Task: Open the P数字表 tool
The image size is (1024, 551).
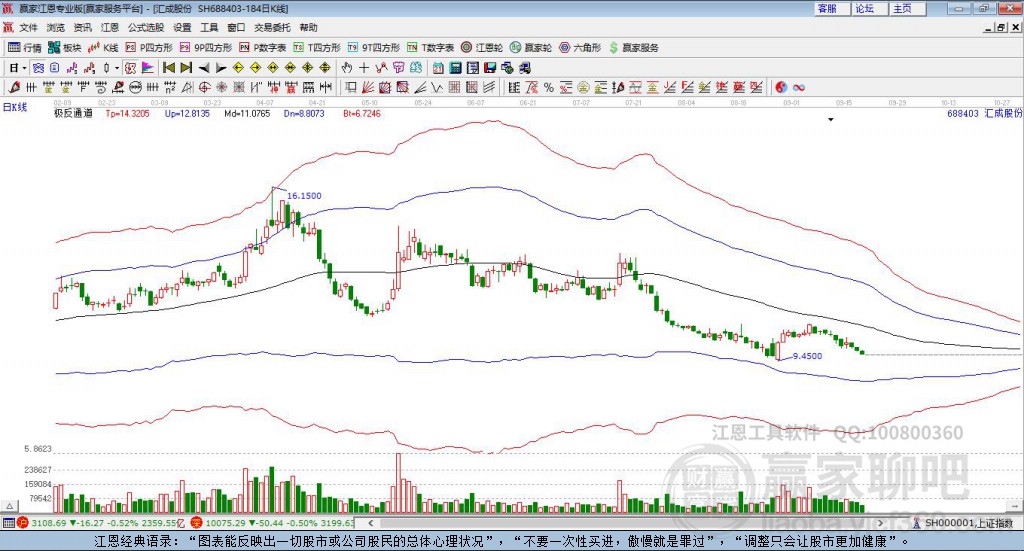Action: point(263,48)
